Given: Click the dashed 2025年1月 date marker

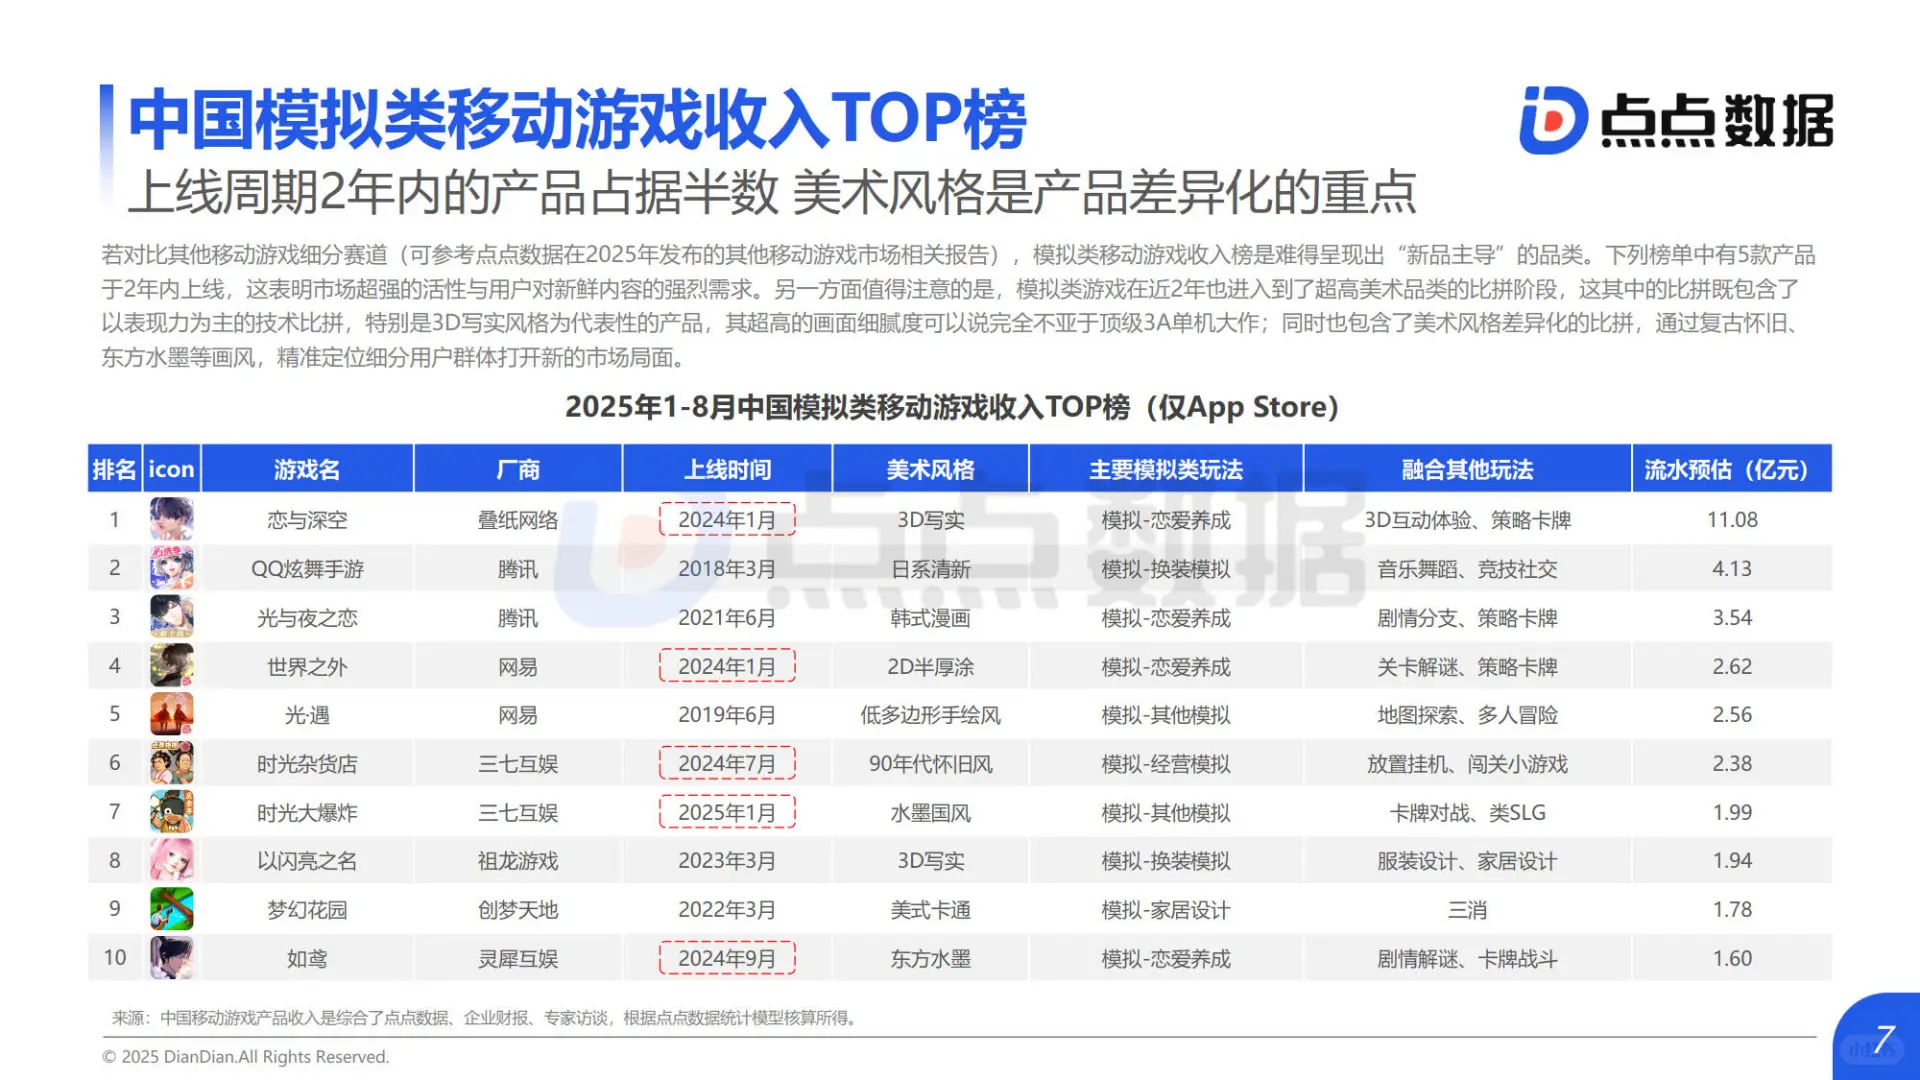Looking at the screenshot, I should [727, 811].
